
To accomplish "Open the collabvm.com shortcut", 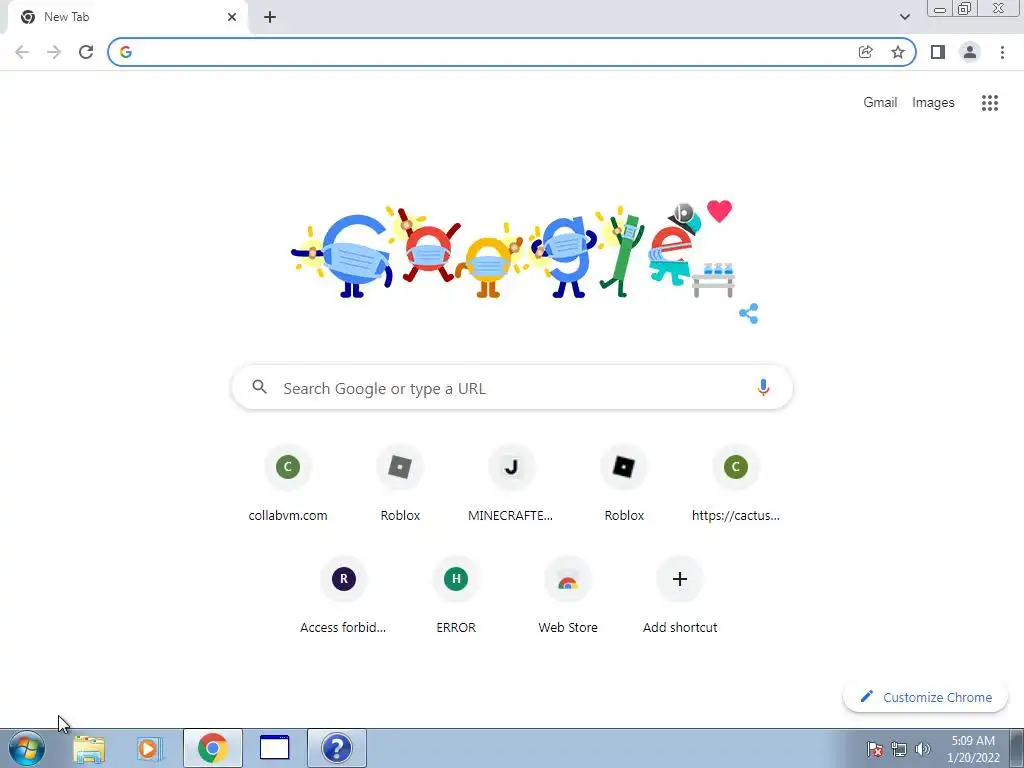I will click(x=288, y=483).
